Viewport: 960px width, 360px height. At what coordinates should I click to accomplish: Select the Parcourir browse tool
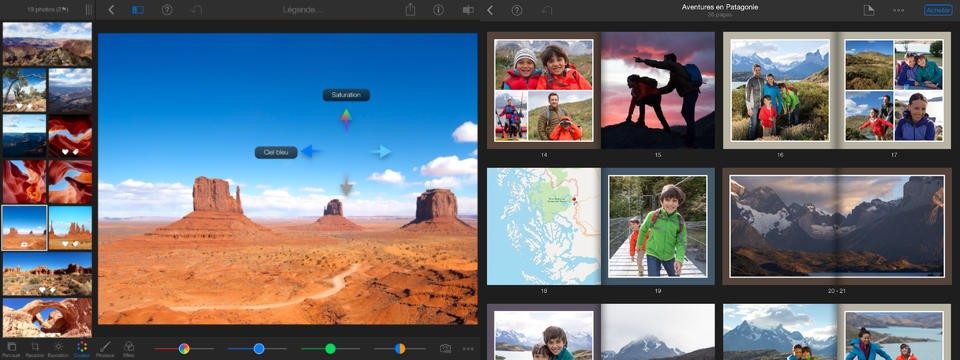[11, 349]
